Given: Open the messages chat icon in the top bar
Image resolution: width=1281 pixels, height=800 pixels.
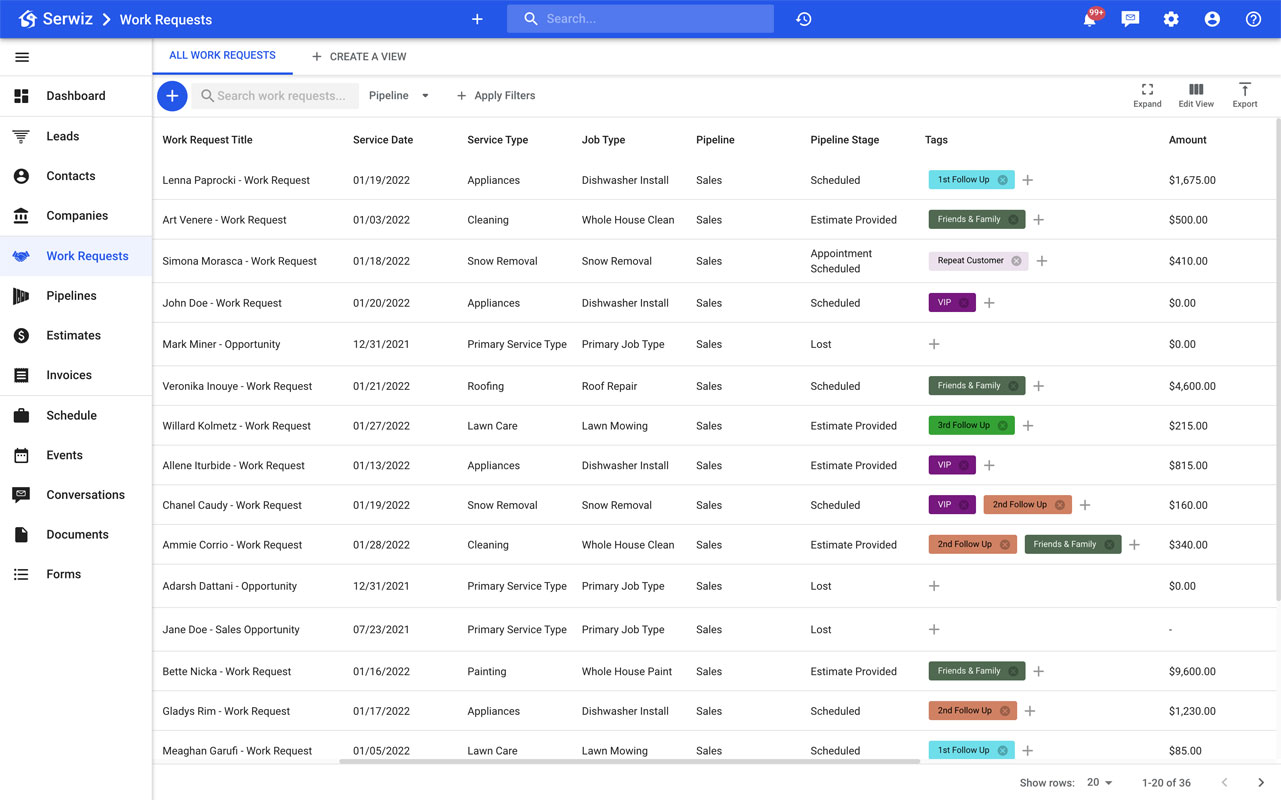Looking at the screenshot, I should coord(1130,19).
